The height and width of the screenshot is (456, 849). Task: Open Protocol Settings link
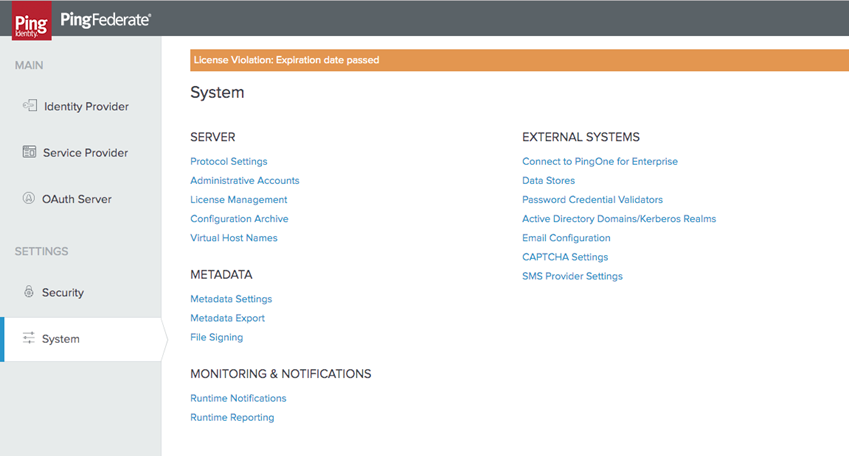(228, 161)
